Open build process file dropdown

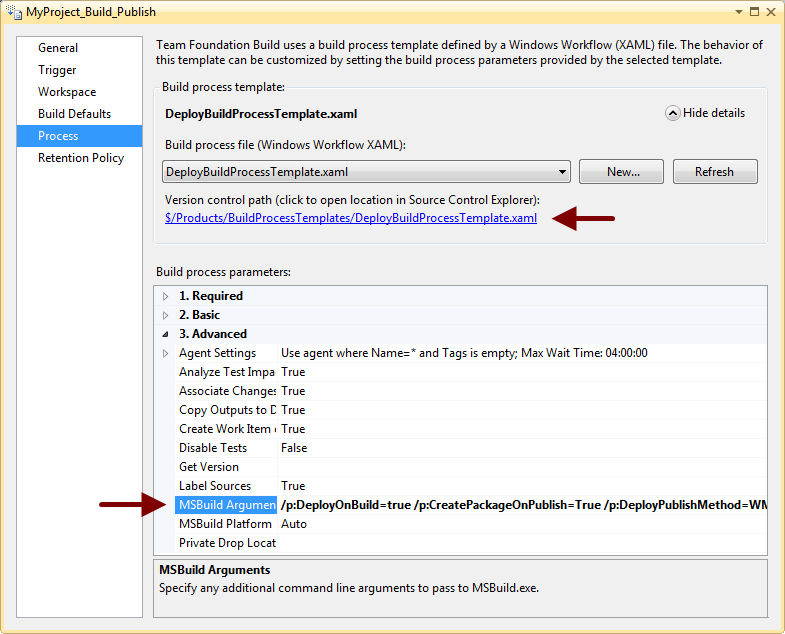tap(562, 172)
